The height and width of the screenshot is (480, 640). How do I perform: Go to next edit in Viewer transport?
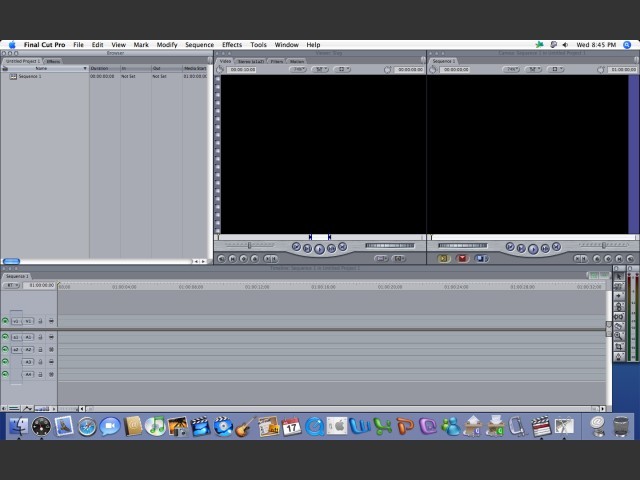pos(342,247)
